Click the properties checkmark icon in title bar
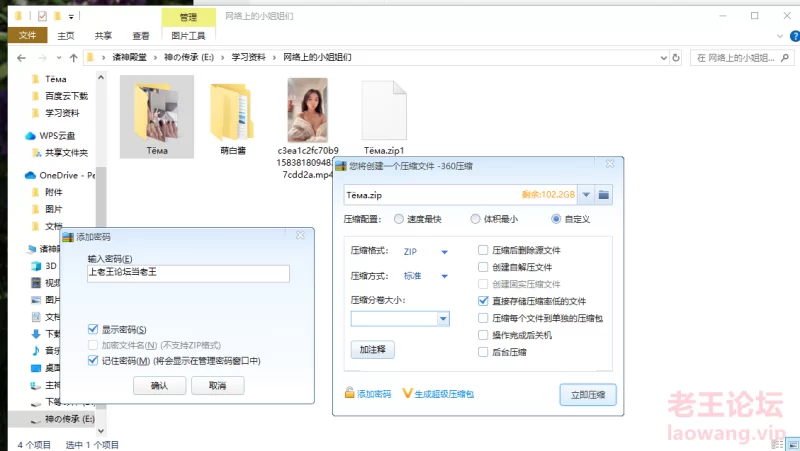This screenshot has height=451, width=800. pos(41,17)
